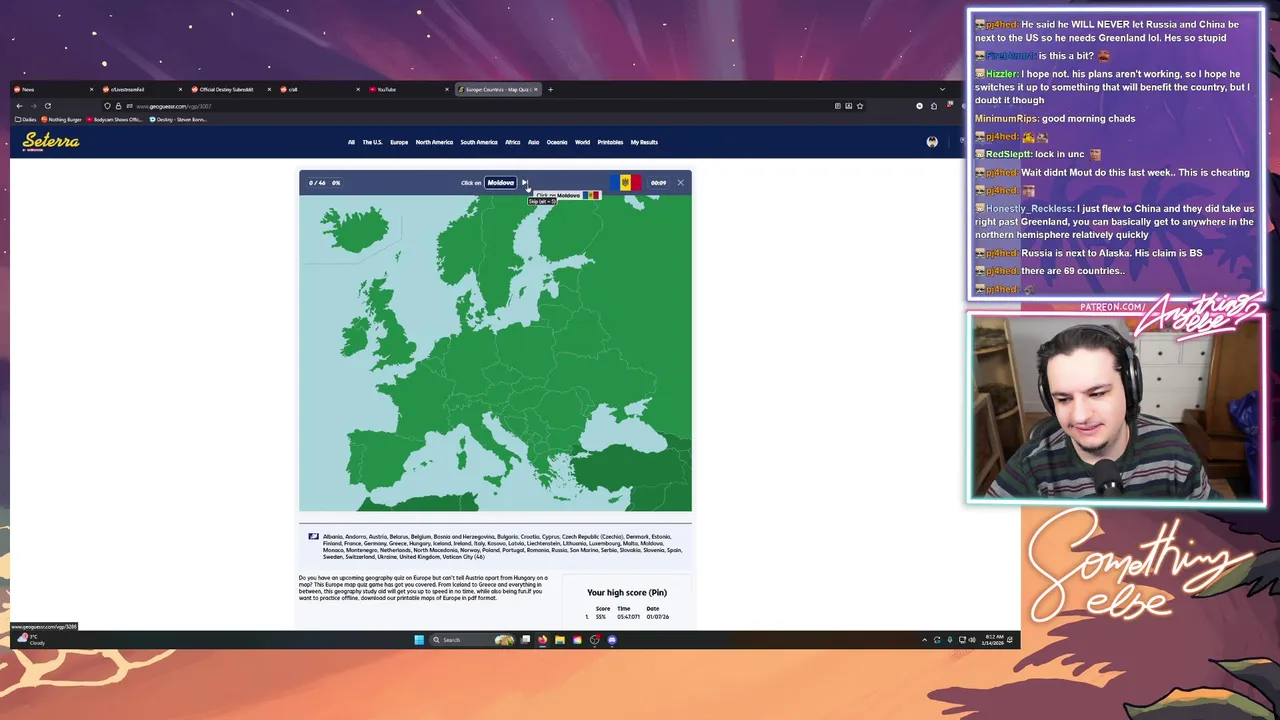Click the 0 / 46 score counter
The image size is (1280, 720).
coord(317,183)
